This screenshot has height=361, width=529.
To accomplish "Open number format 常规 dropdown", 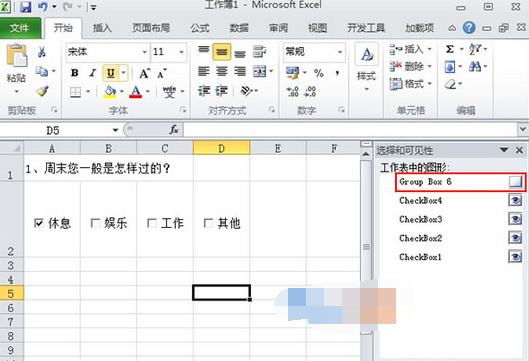I will [340, 52].
